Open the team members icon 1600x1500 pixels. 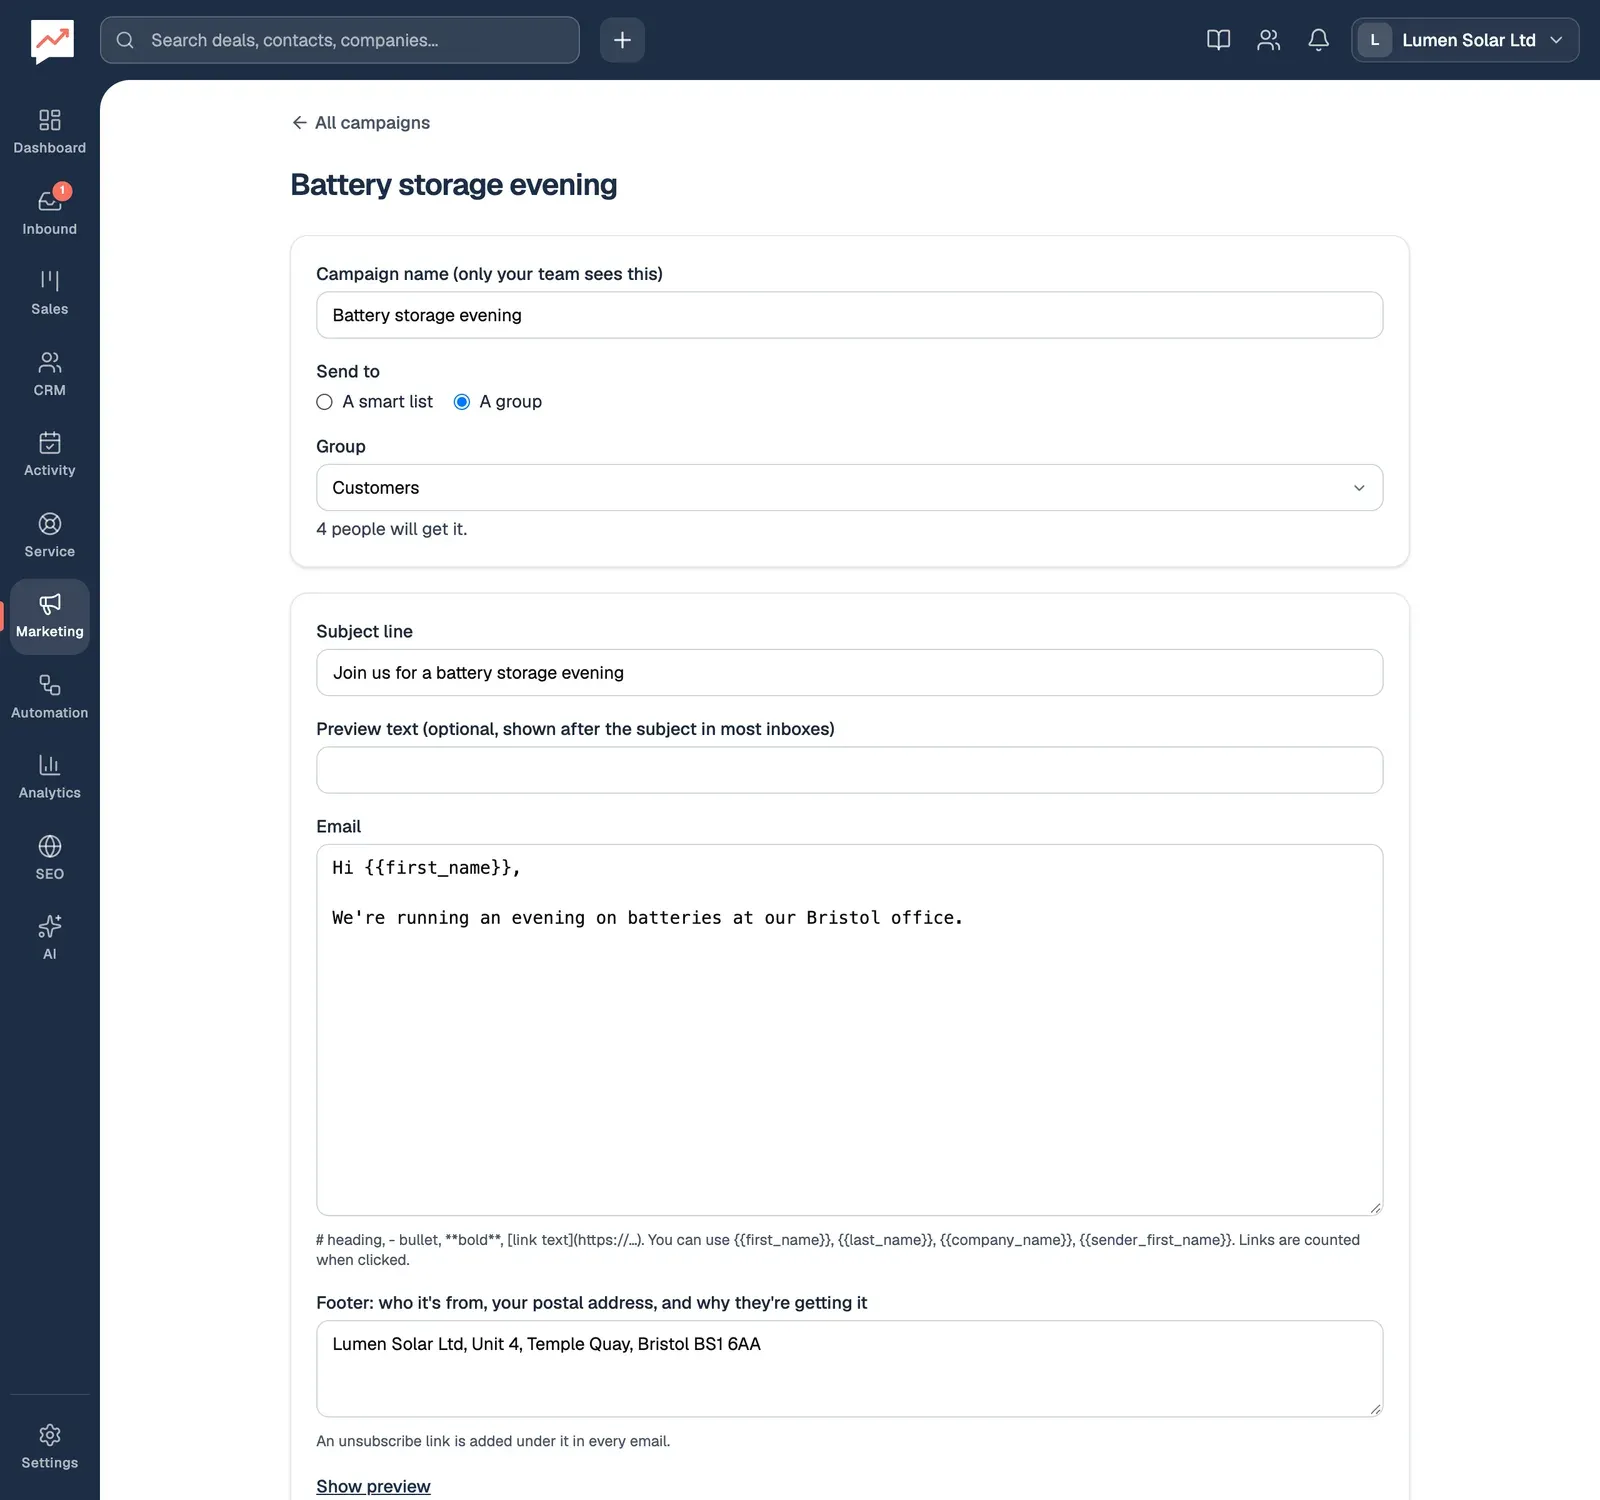click(1268, 40)
